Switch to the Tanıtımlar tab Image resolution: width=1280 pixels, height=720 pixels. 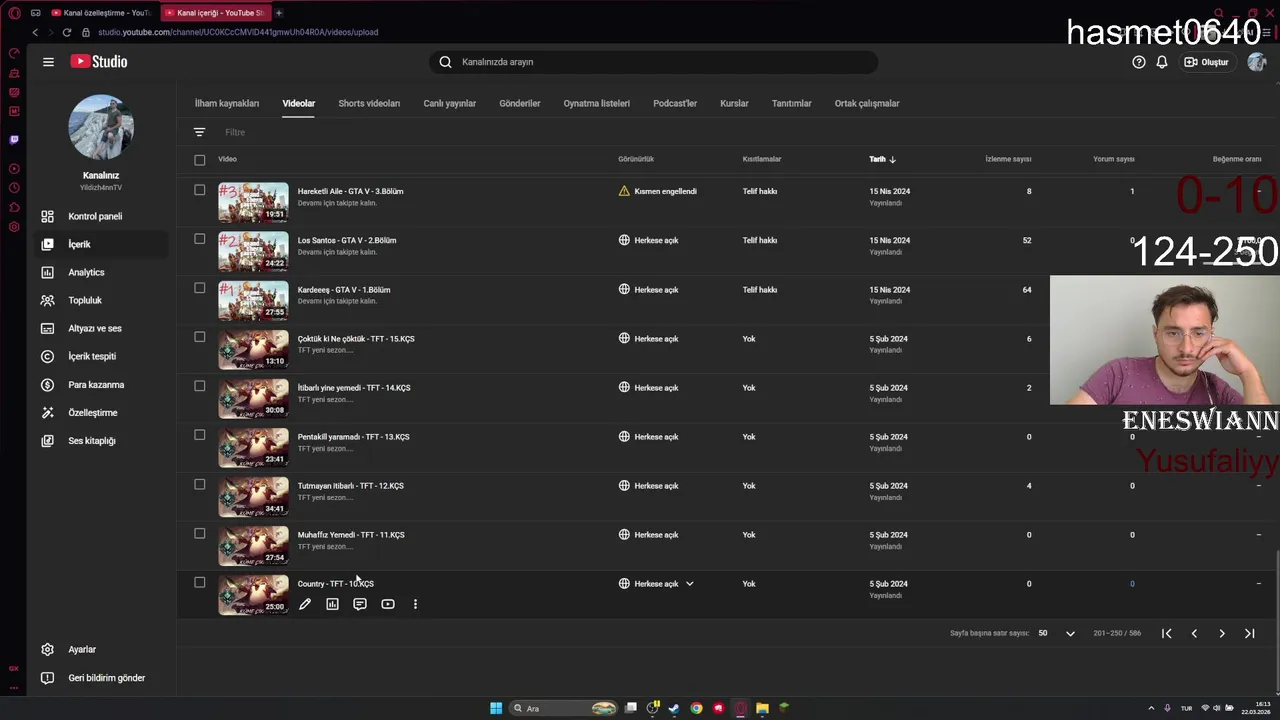click(792, 103)
